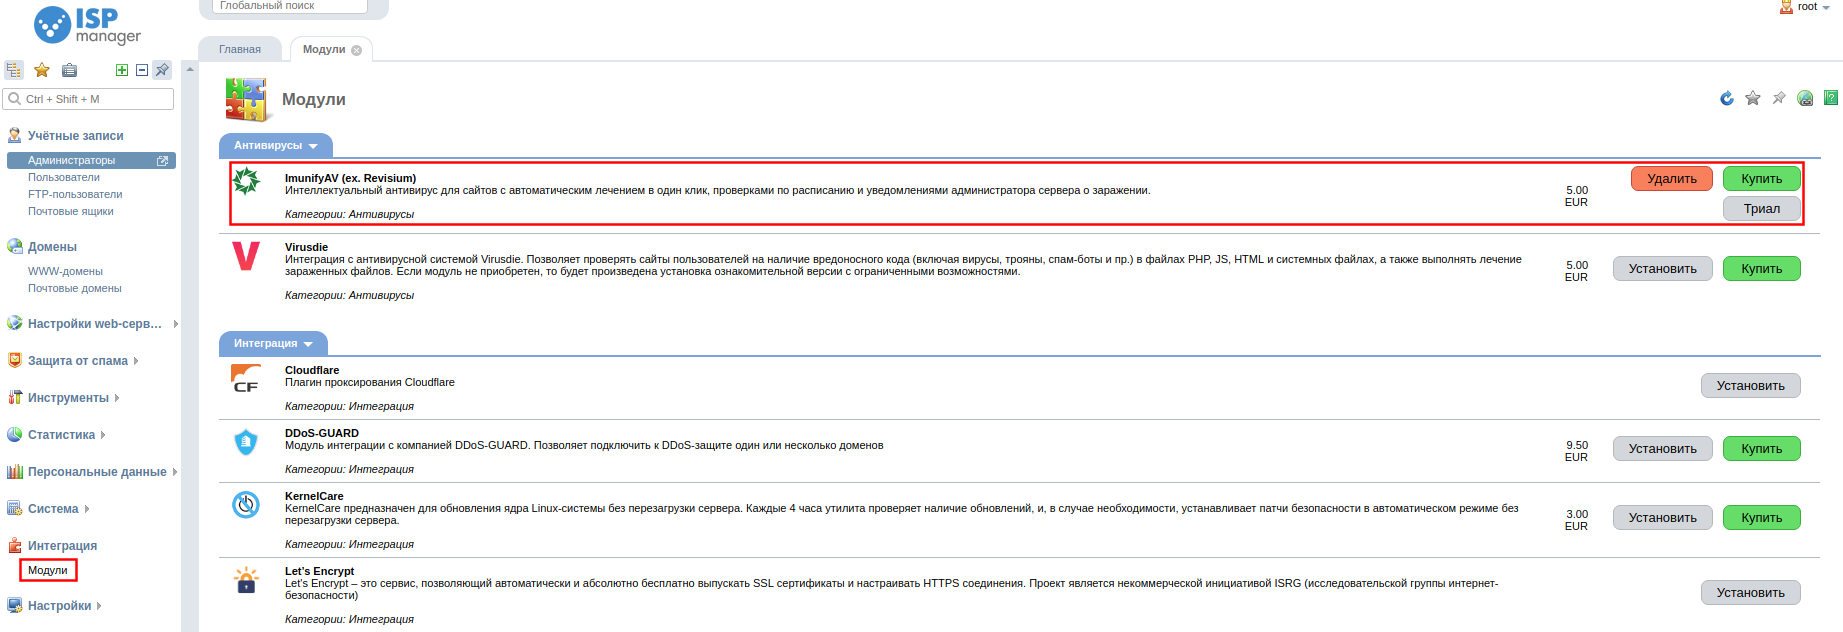Select the Let's Encrypt module title
This screenshot has width=1843, height=632.
(319, 572)
